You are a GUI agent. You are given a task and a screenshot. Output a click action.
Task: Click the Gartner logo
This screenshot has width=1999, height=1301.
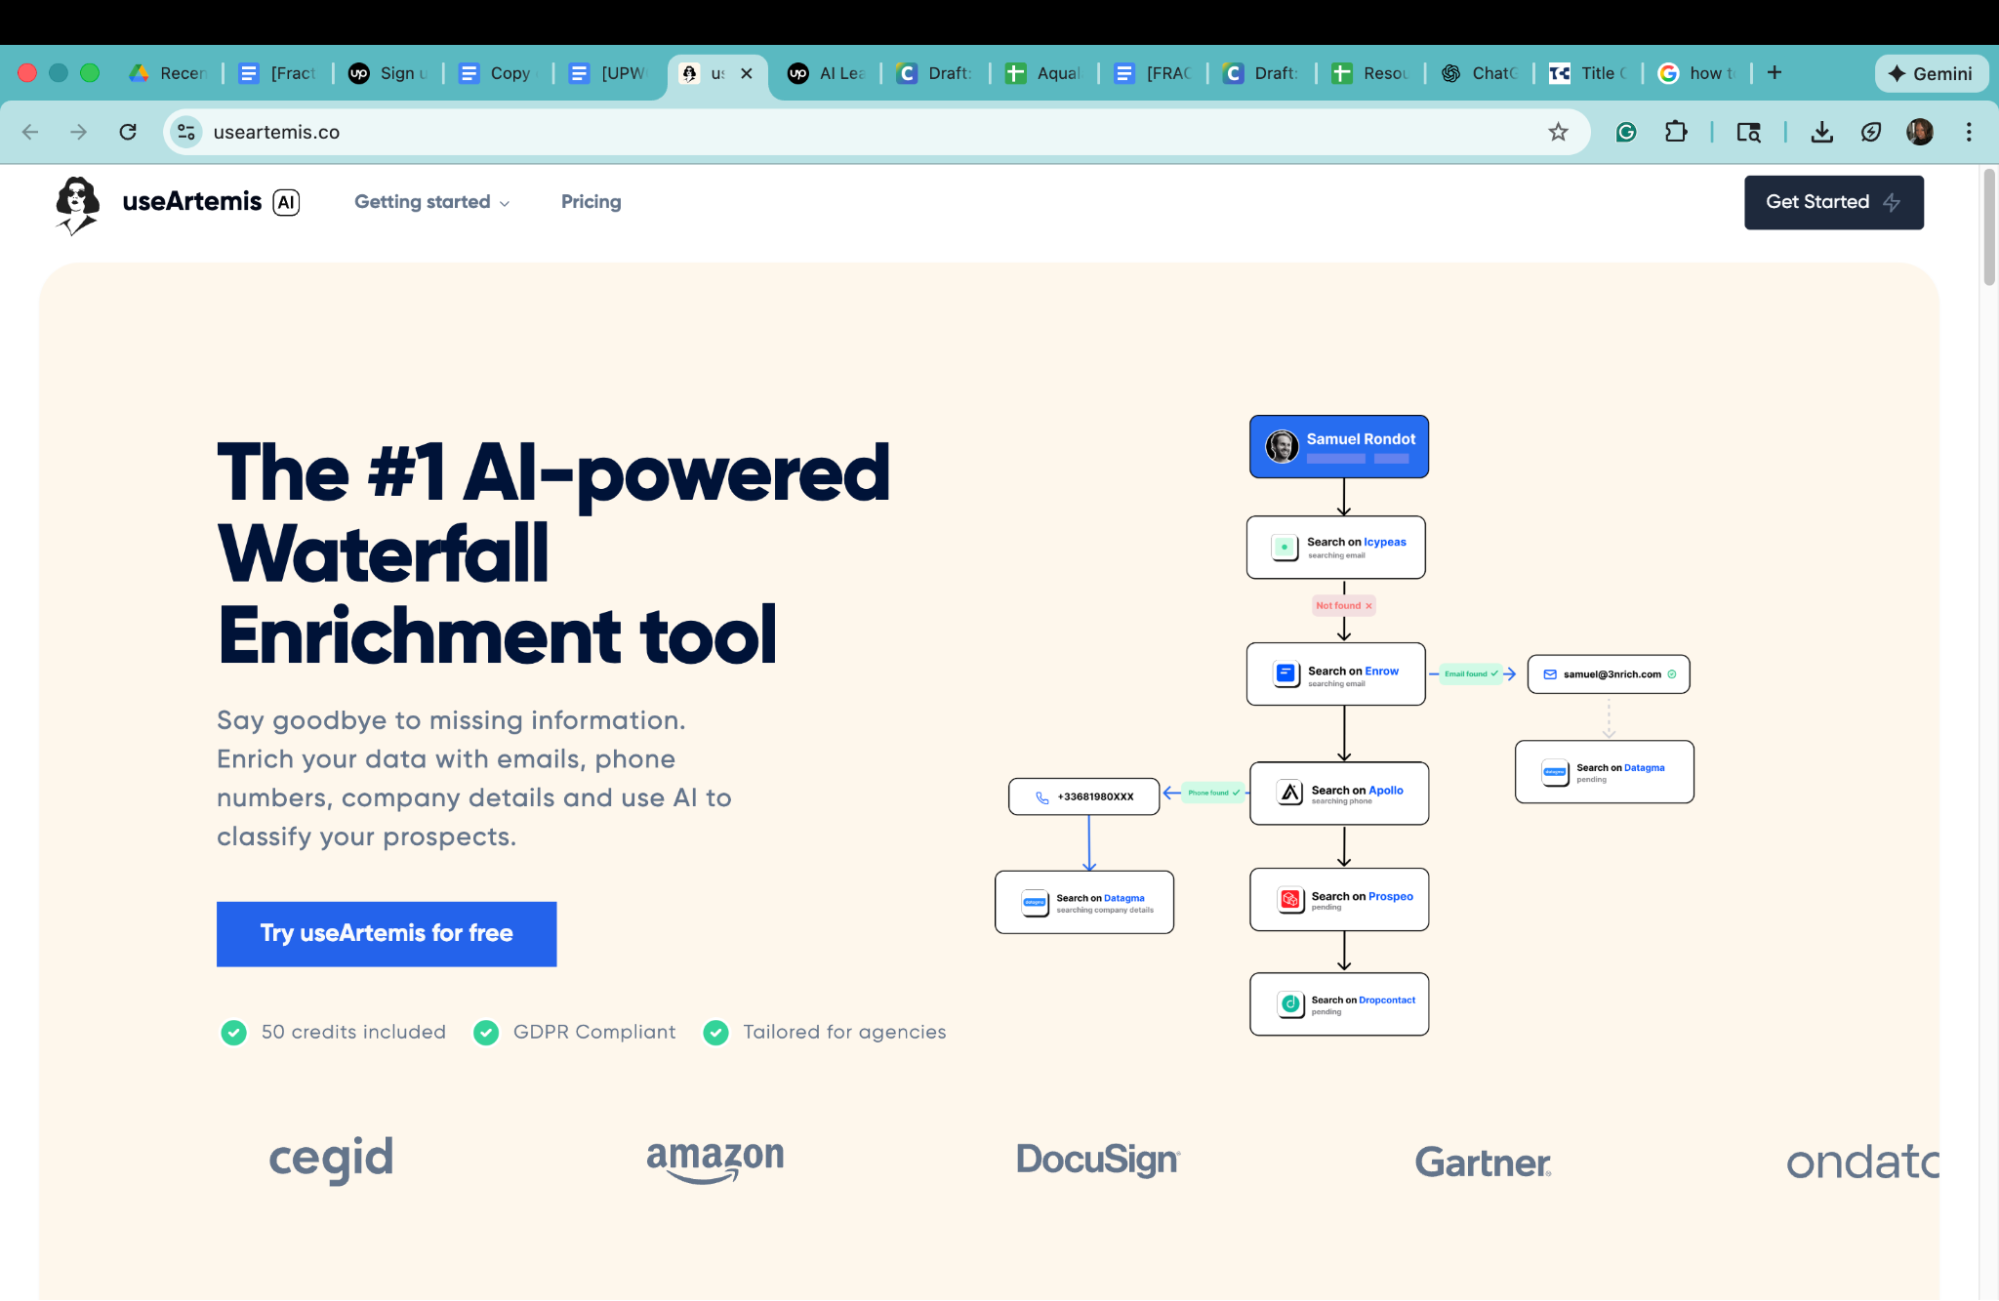[1482, 1162]
